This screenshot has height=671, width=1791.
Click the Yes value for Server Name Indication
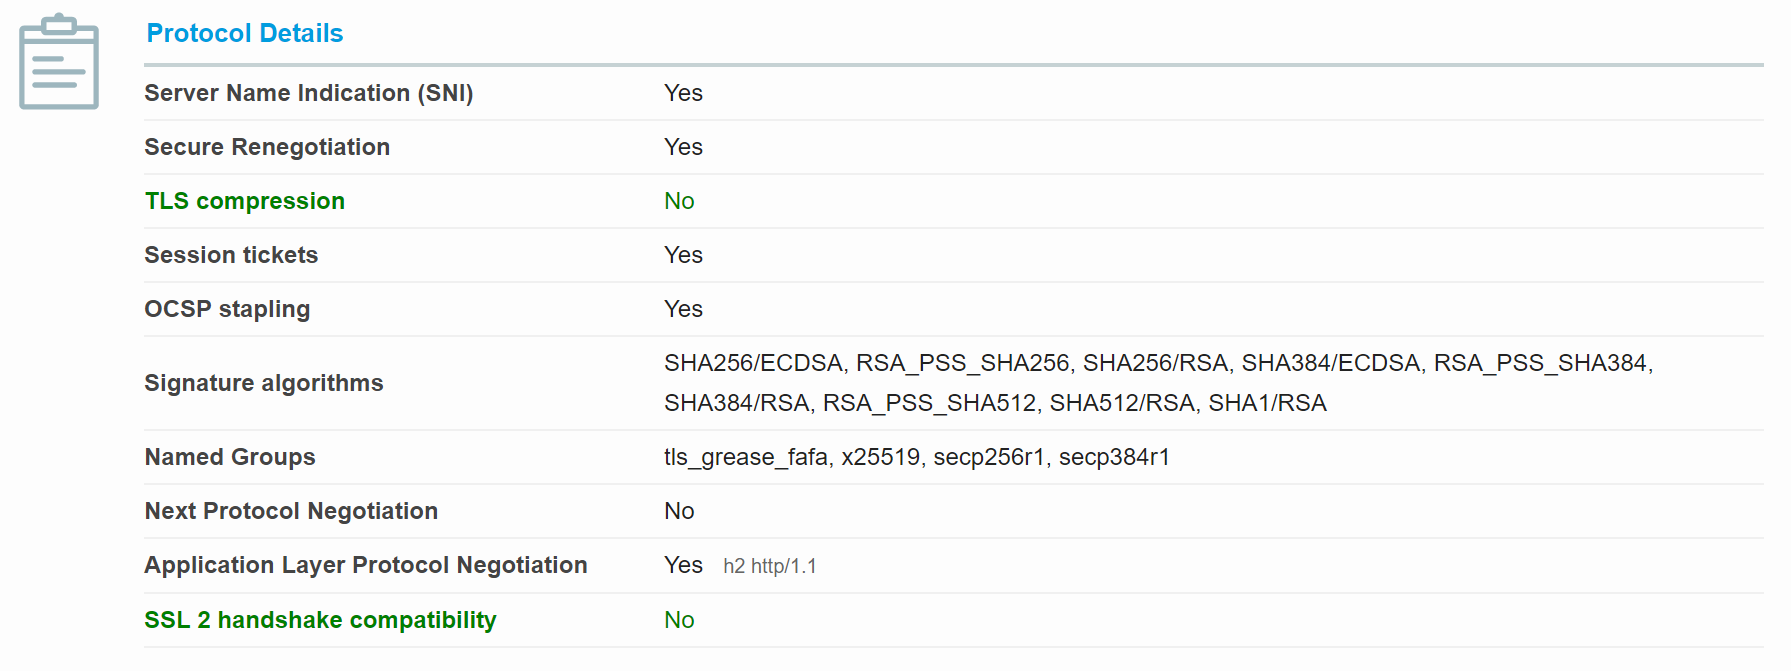[684, 93]
